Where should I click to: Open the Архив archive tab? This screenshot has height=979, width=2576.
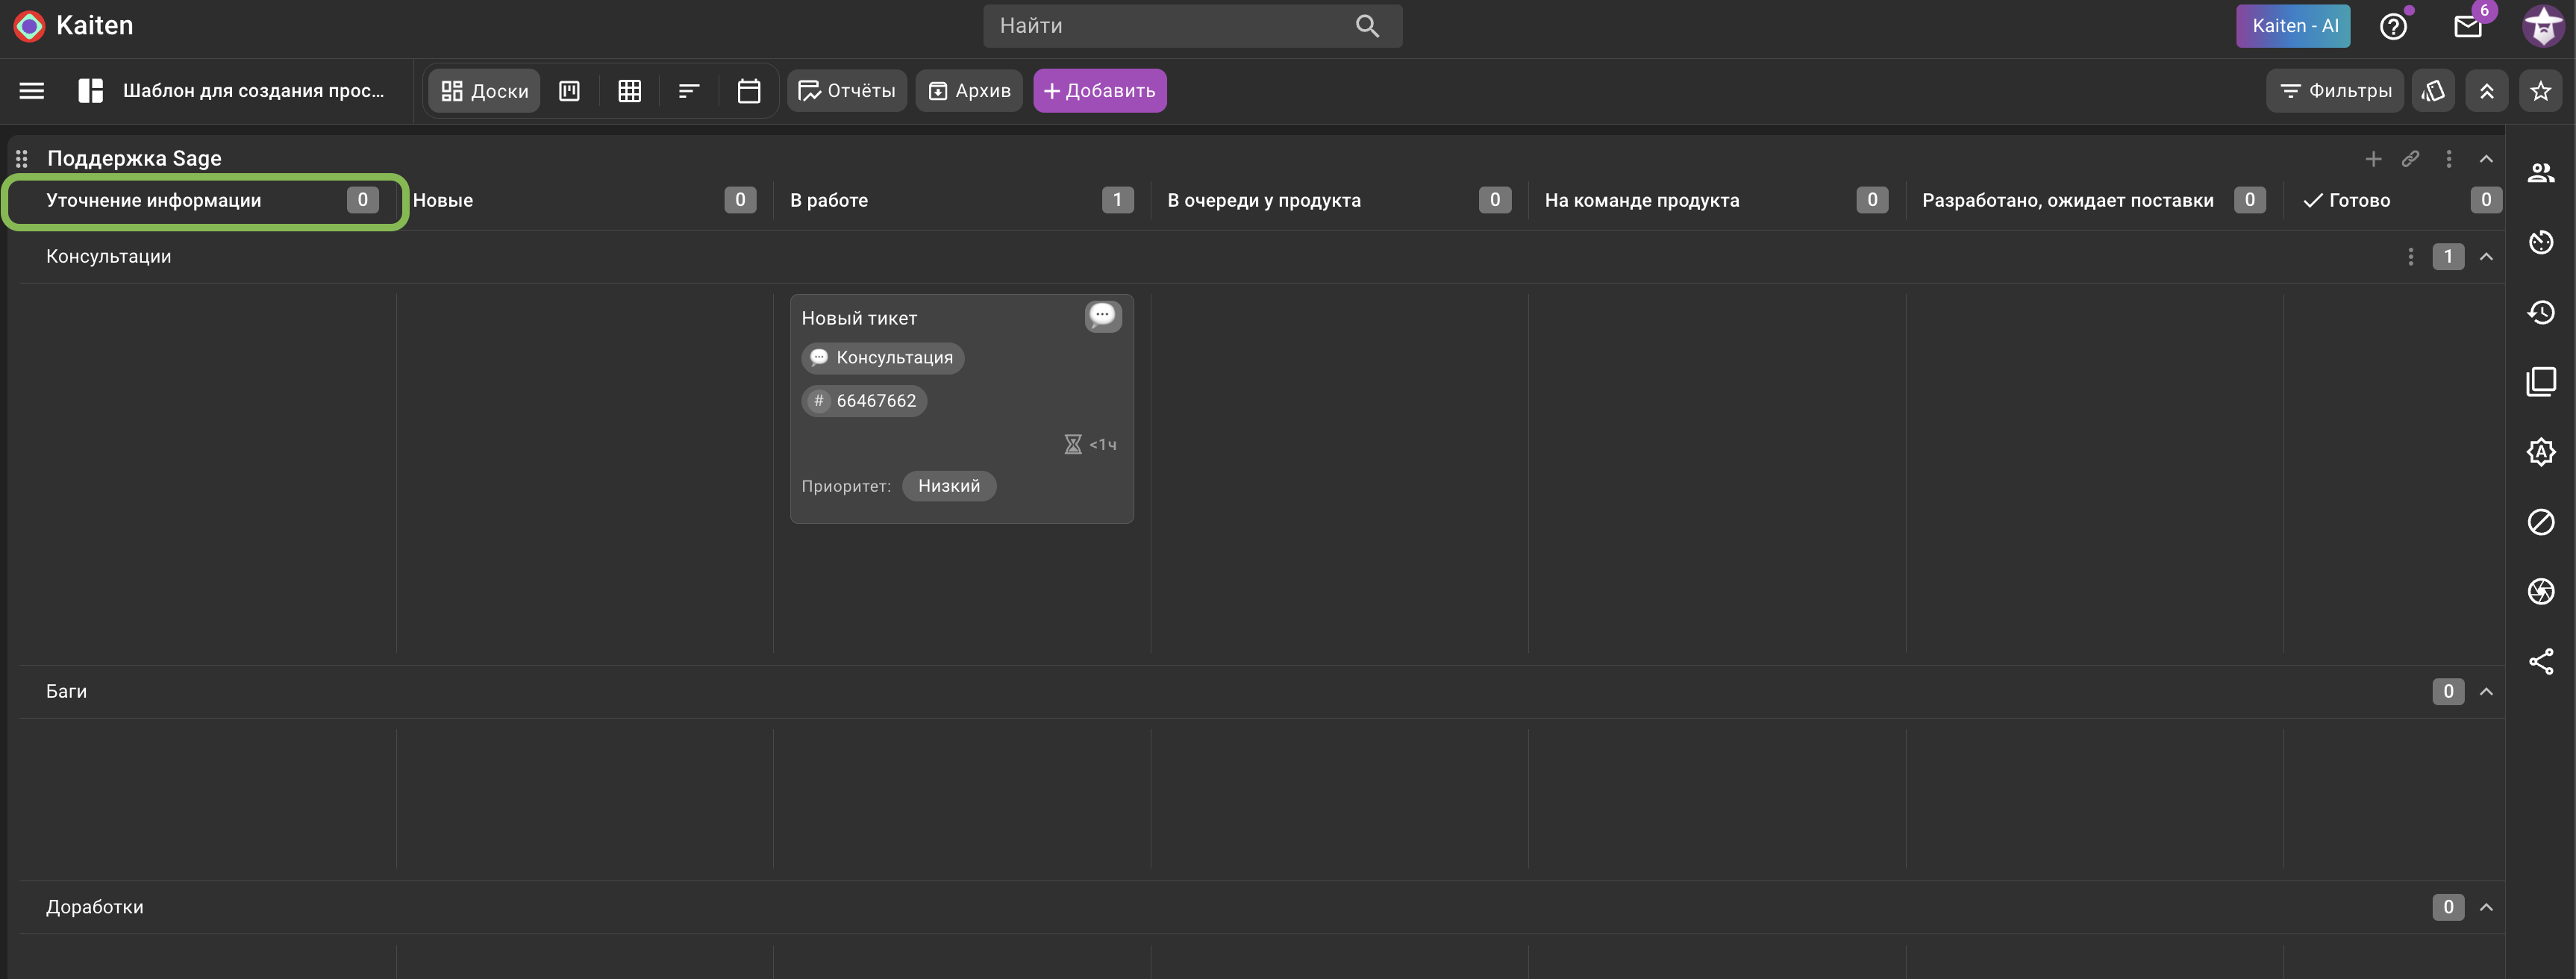point(970,91)
